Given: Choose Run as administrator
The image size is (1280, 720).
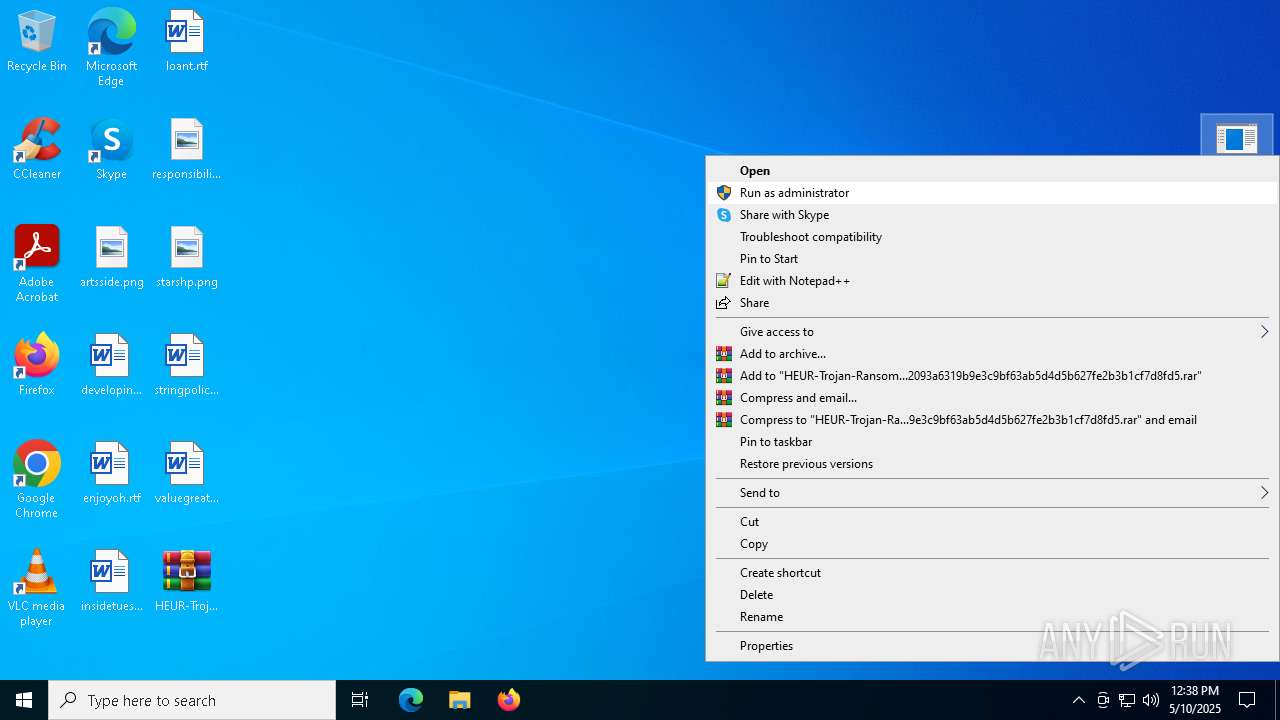Looking at the screenshot, I should [x=993, y=193].
